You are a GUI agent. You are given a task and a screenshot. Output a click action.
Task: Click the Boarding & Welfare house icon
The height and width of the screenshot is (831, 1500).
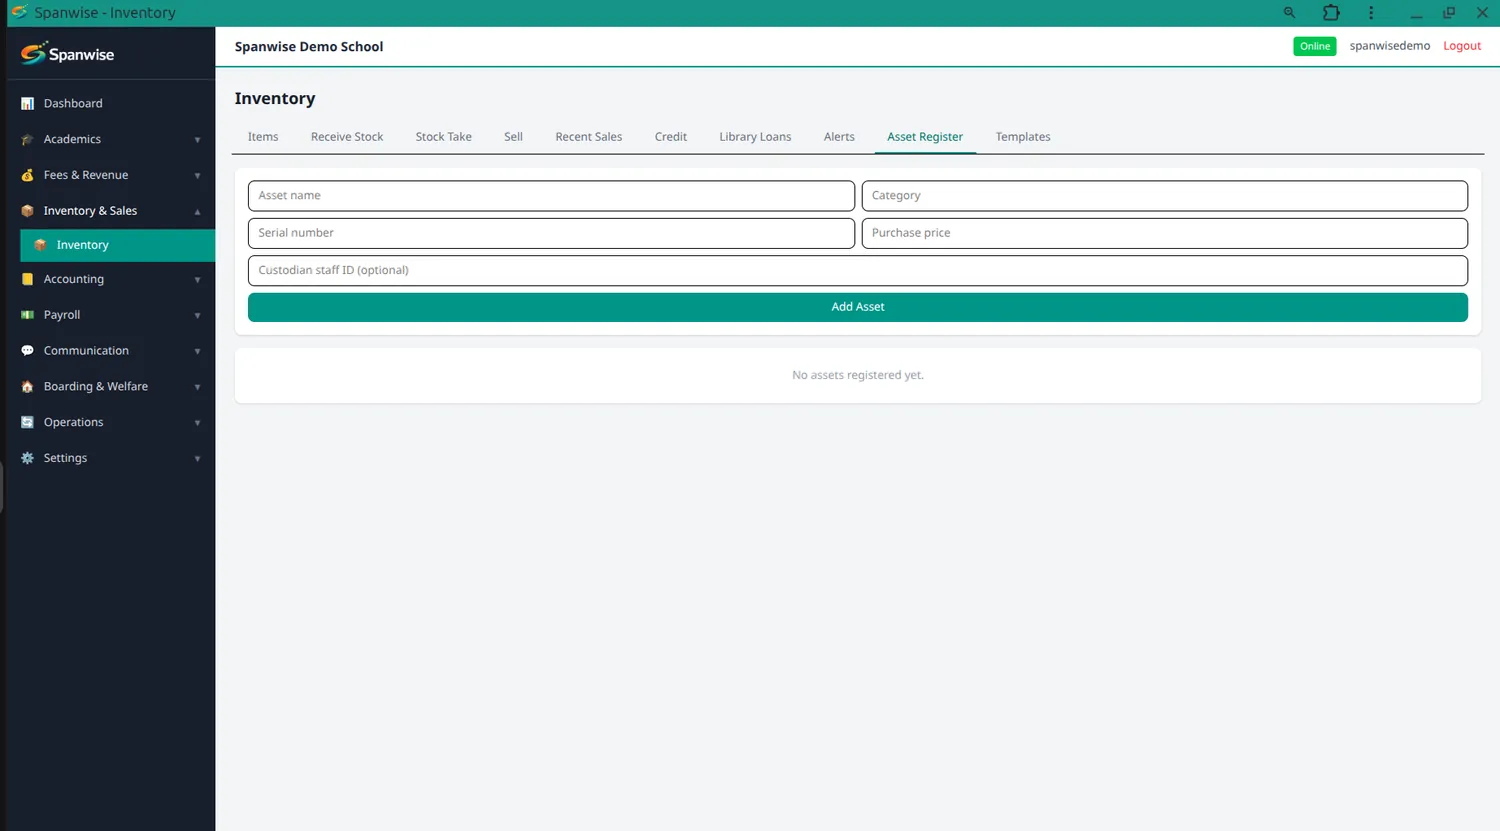[27, 387]
